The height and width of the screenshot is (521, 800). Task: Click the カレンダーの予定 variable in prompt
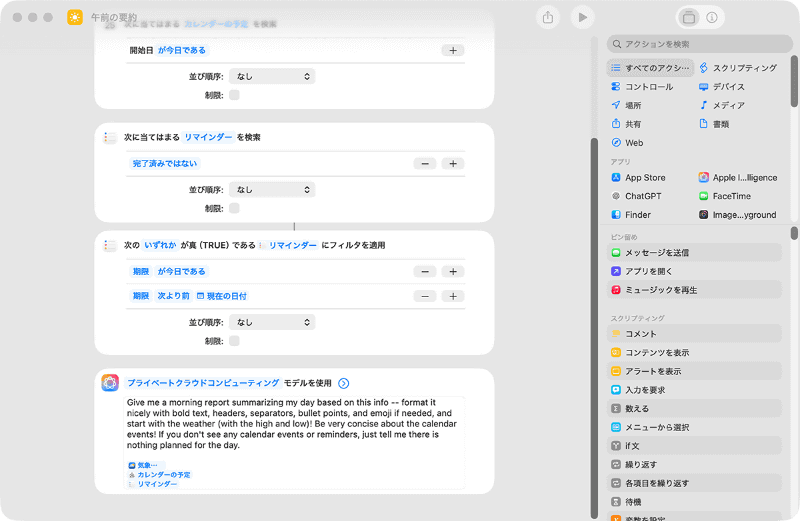coord(160,475)
